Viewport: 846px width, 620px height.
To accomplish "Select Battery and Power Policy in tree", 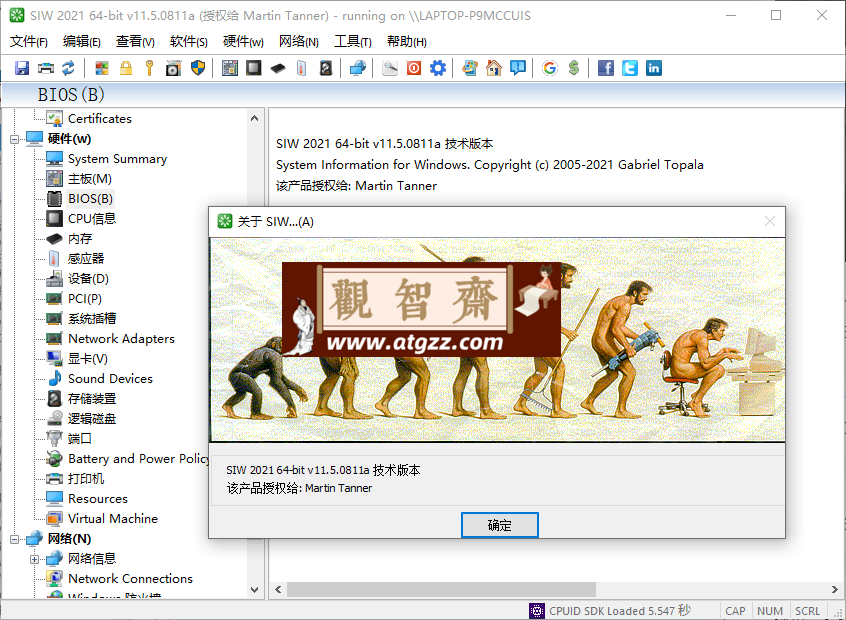I will point(139,459).
